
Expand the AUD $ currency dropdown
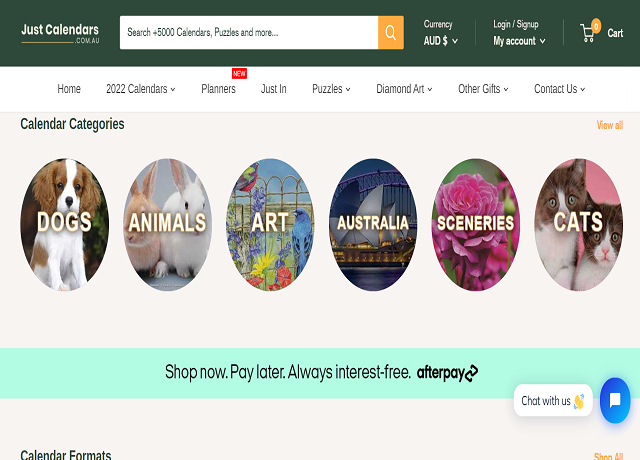(x=441, y=41)
